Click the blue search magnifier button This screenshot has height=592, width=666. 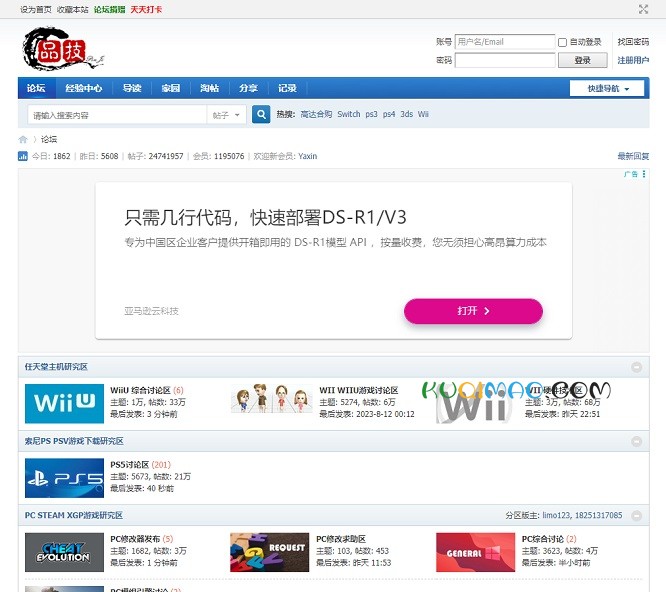261,114
